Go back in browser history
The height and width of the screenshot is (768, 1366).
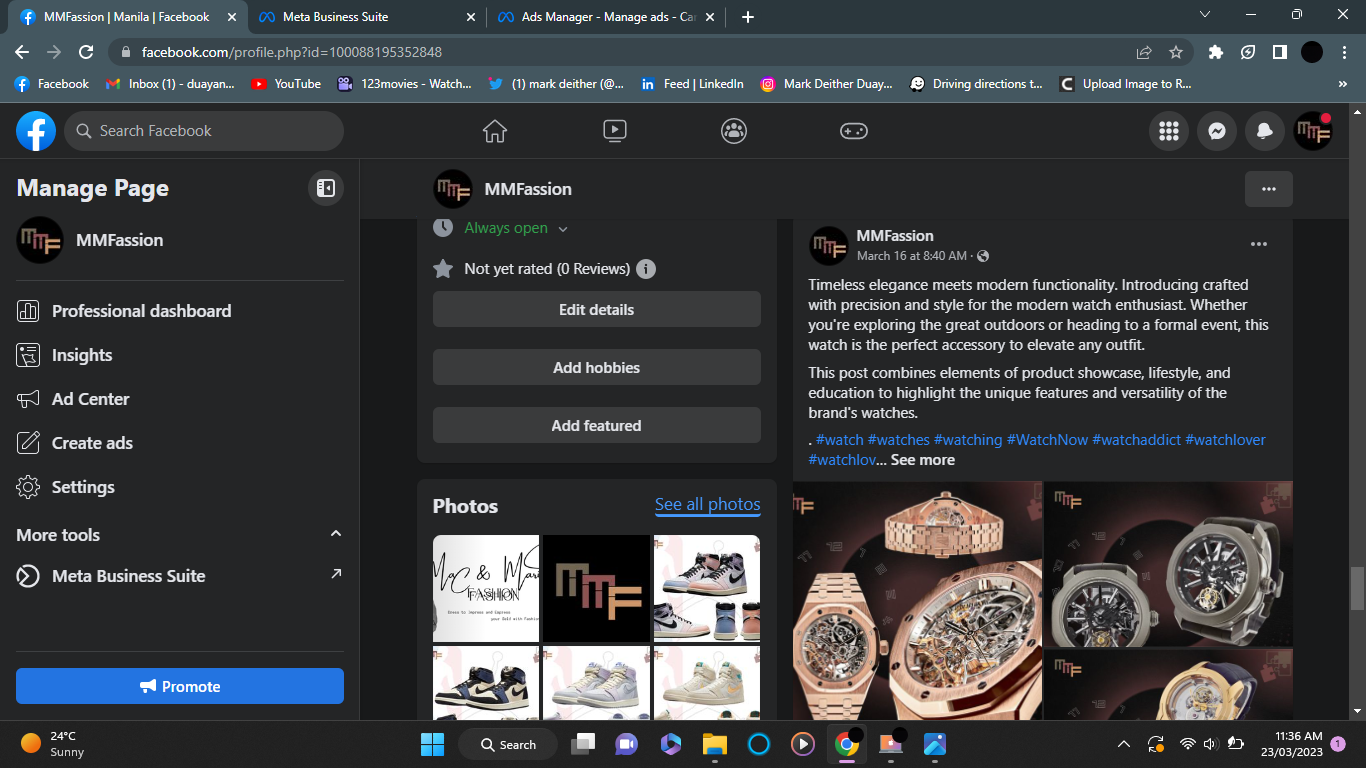(22, 52)
